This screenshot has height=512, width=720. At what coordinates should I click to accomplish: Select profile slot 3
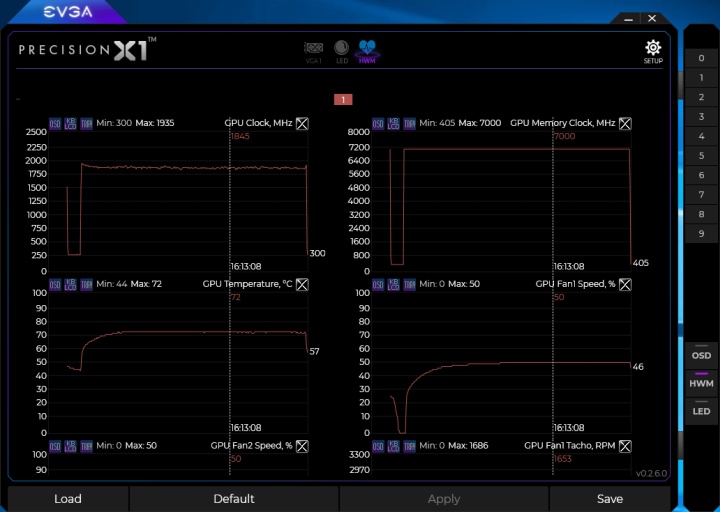point(701,117)
